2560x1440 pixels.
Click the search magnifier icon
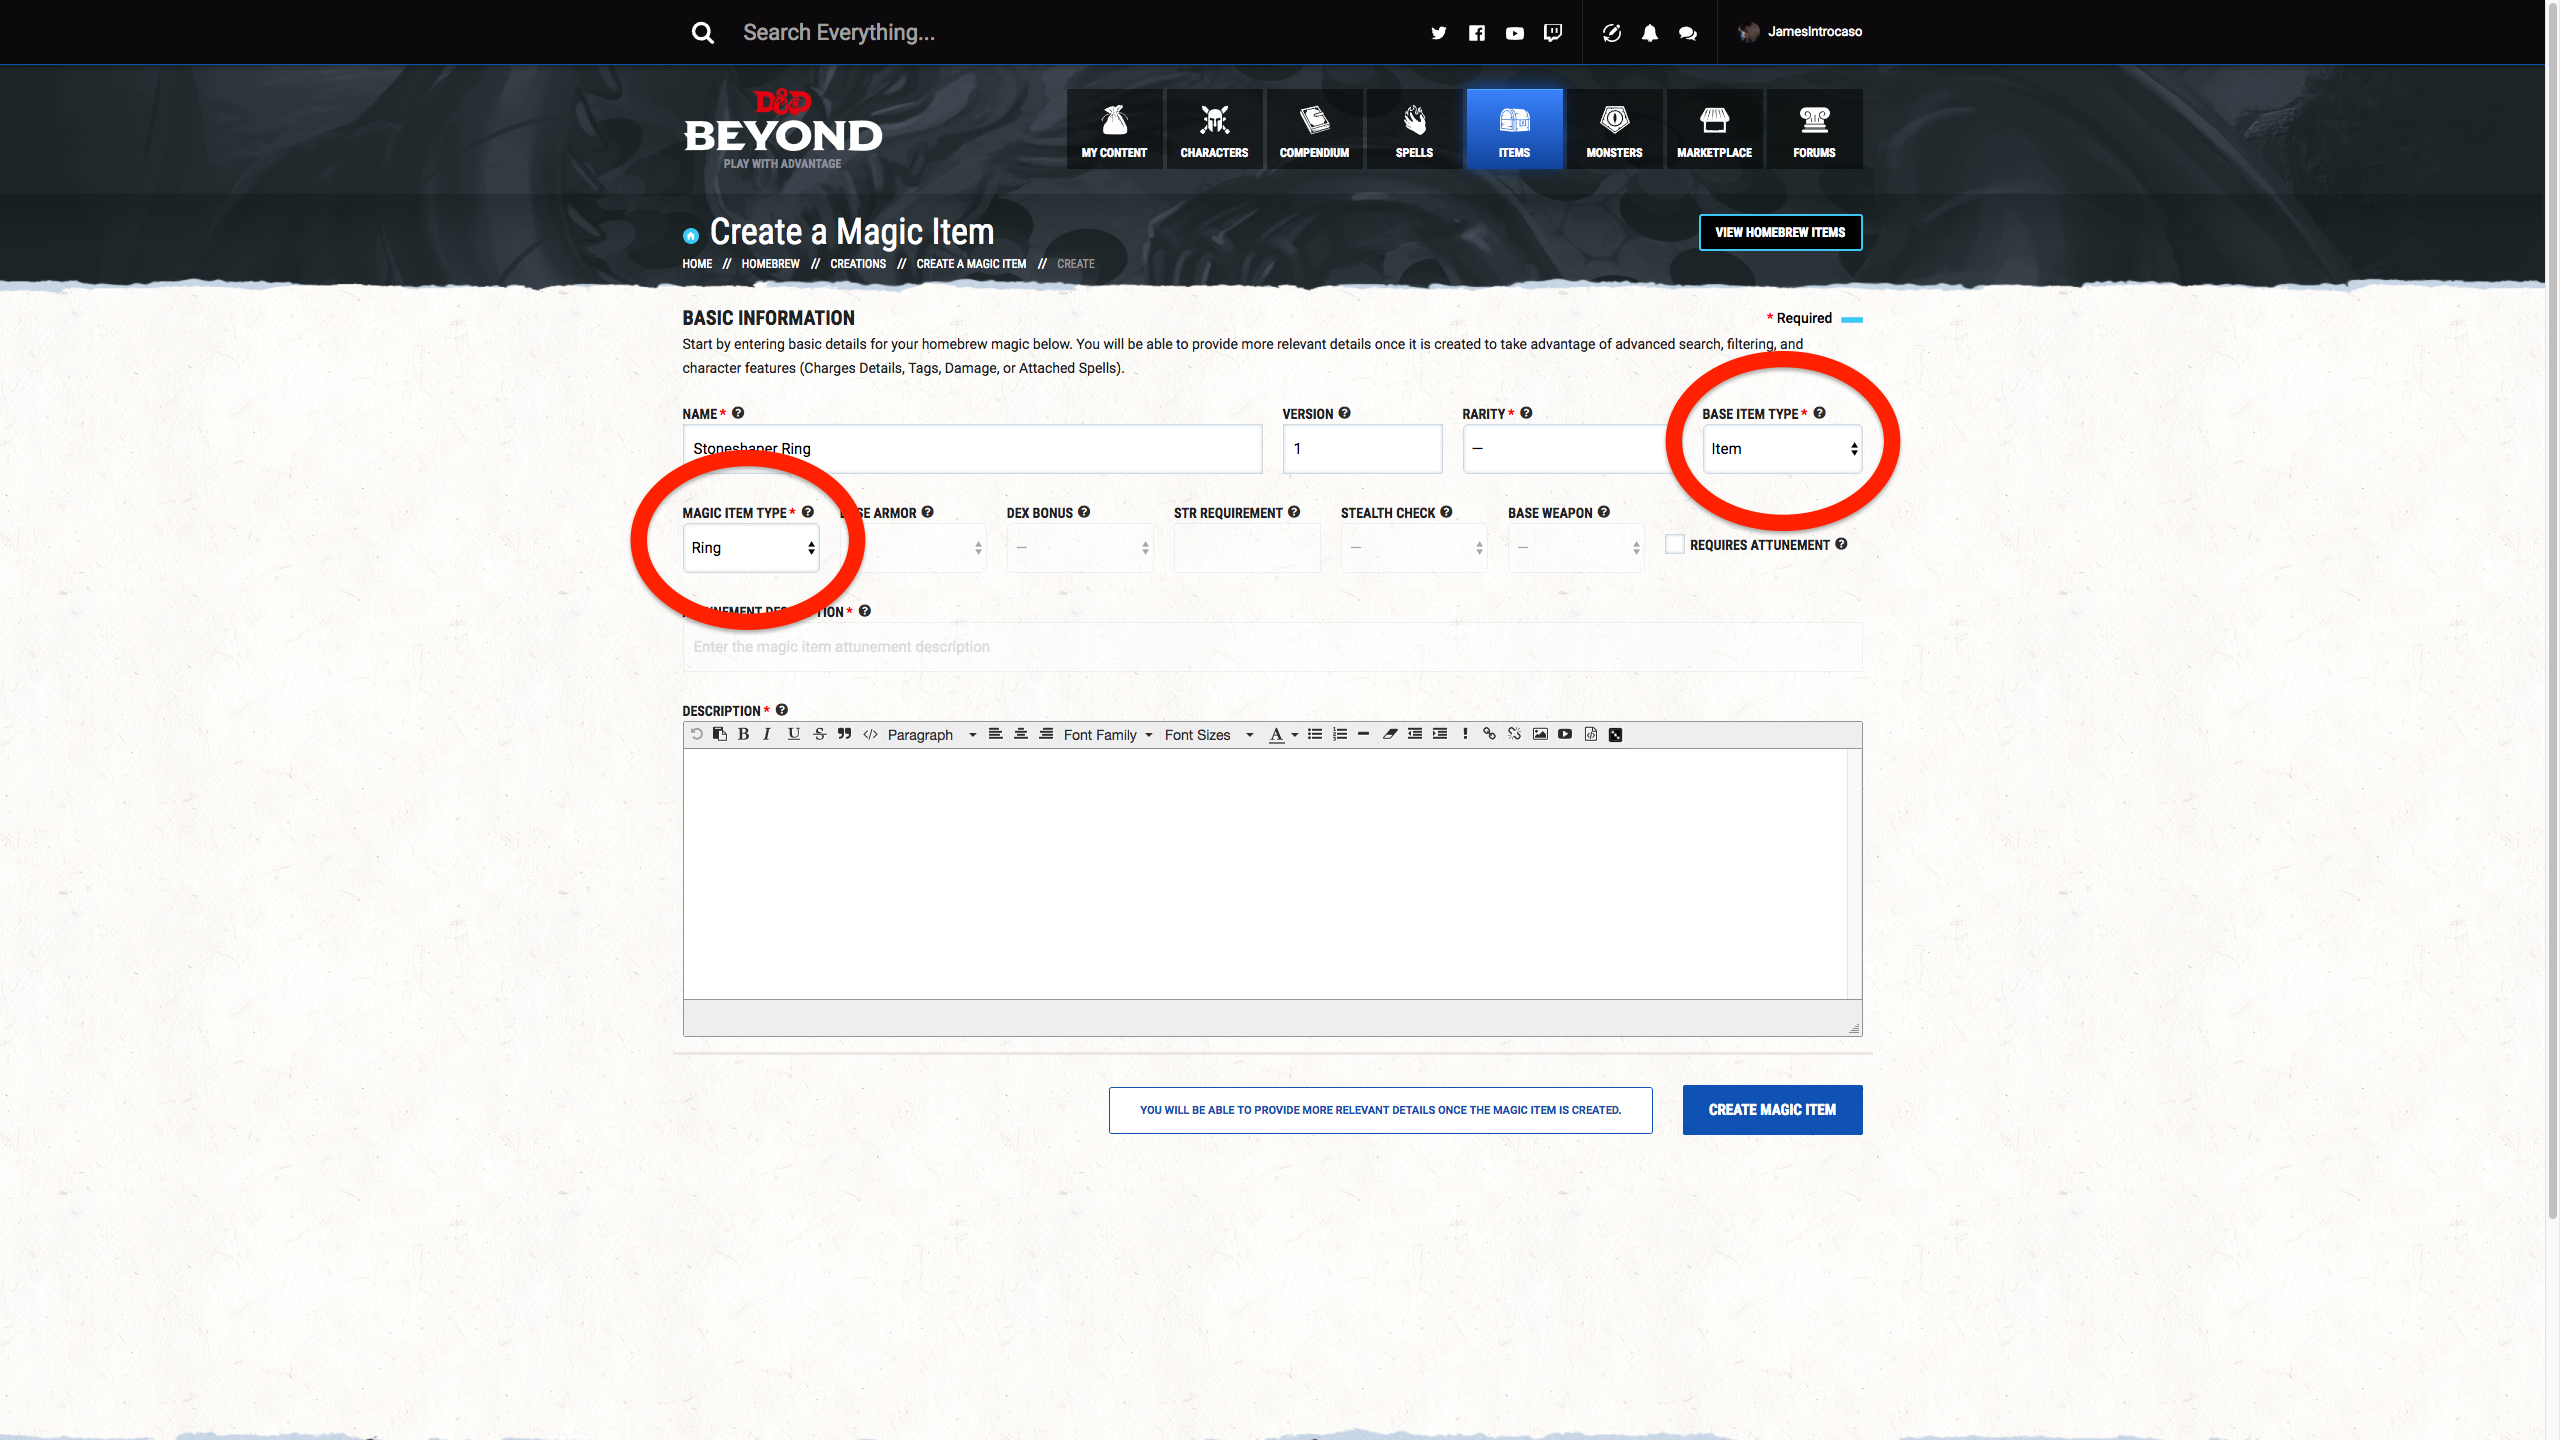(703, 32)
